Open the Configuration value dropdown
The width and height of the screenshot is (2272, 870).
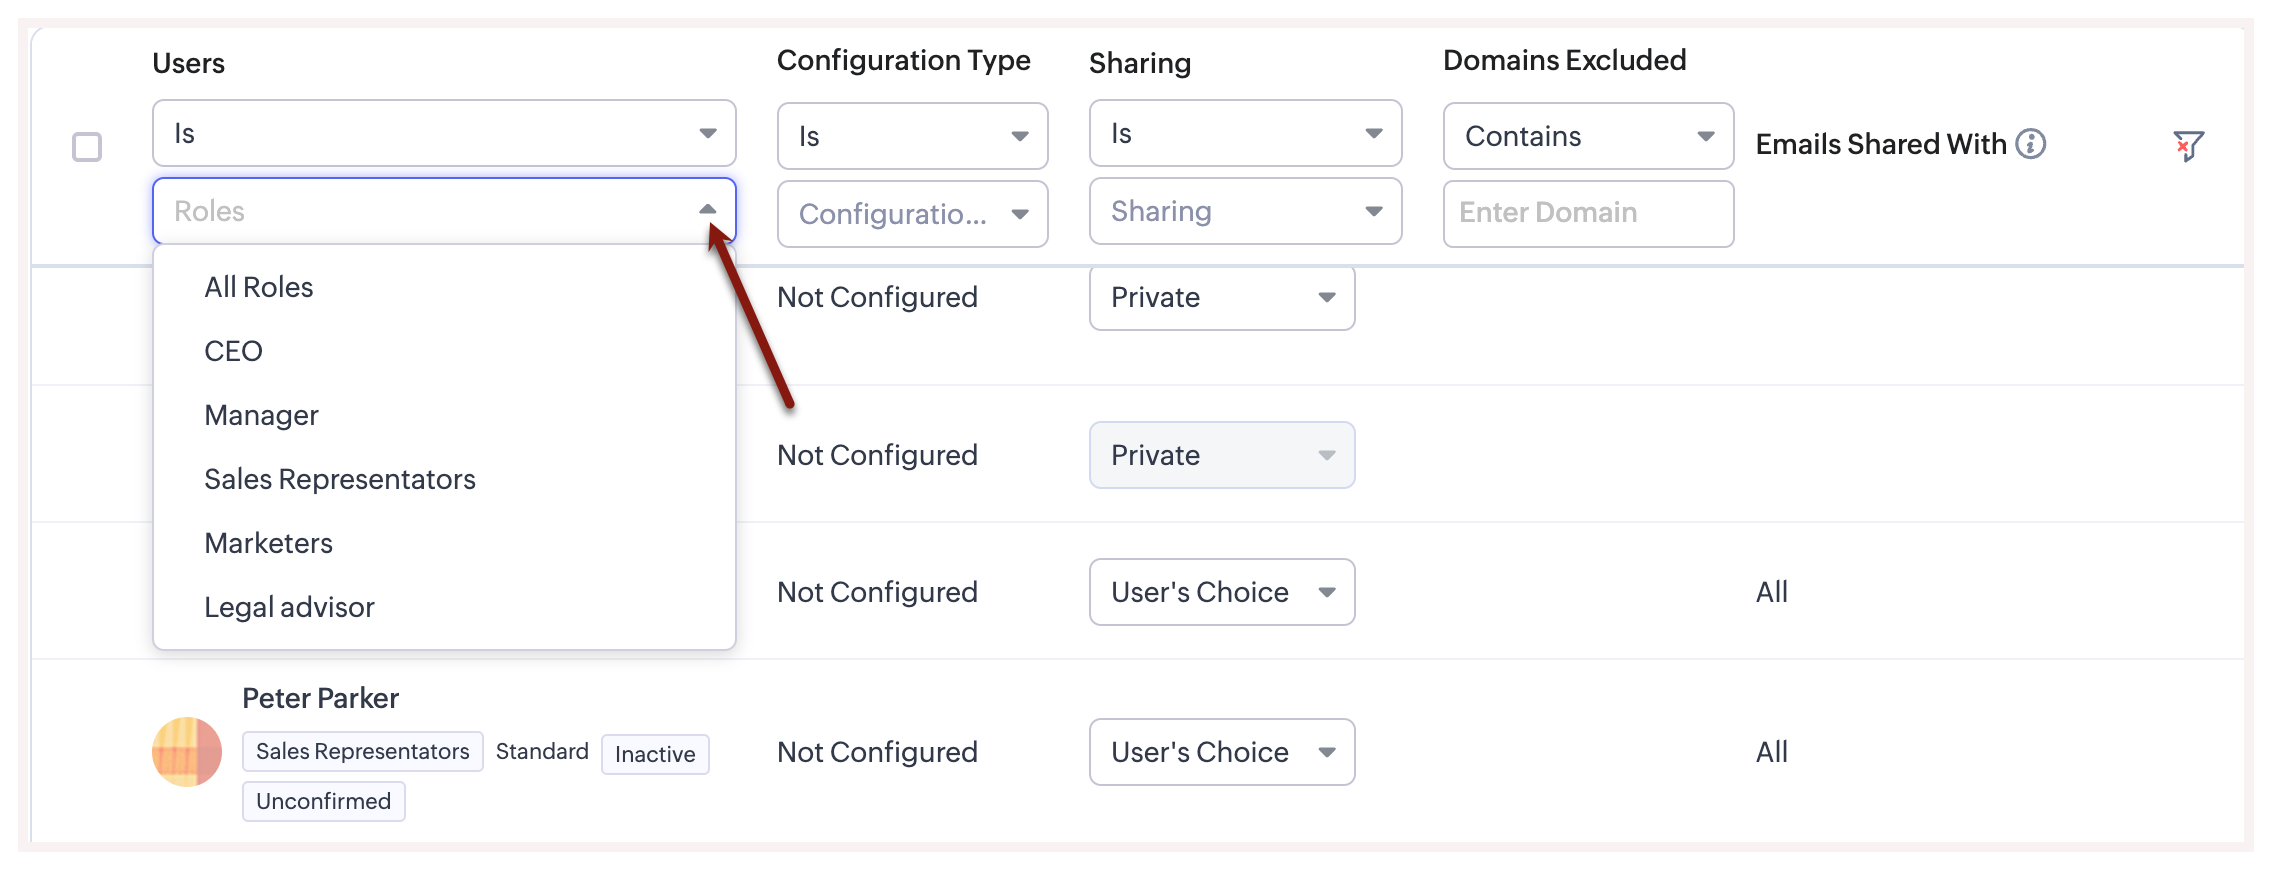[x=912, y=214]
